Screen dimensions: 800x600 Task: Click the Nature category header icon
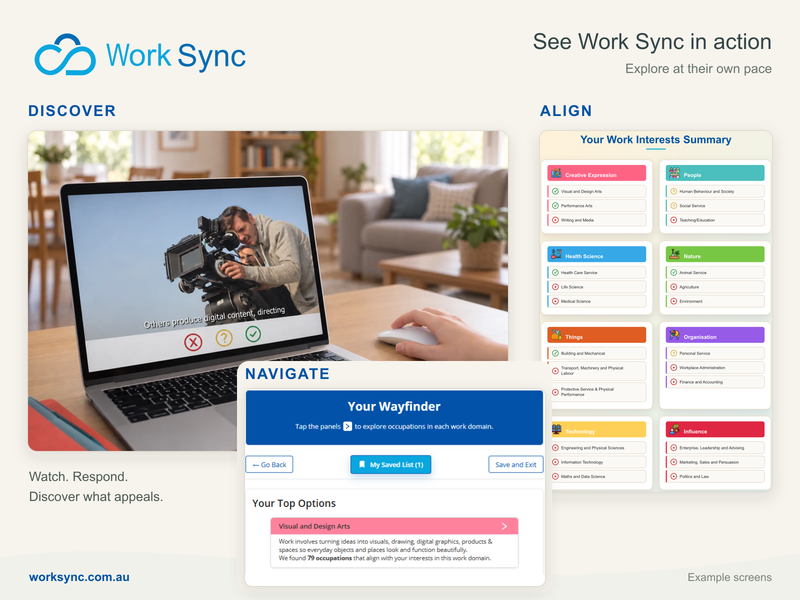pyautogui.click(x=674, y=254)
